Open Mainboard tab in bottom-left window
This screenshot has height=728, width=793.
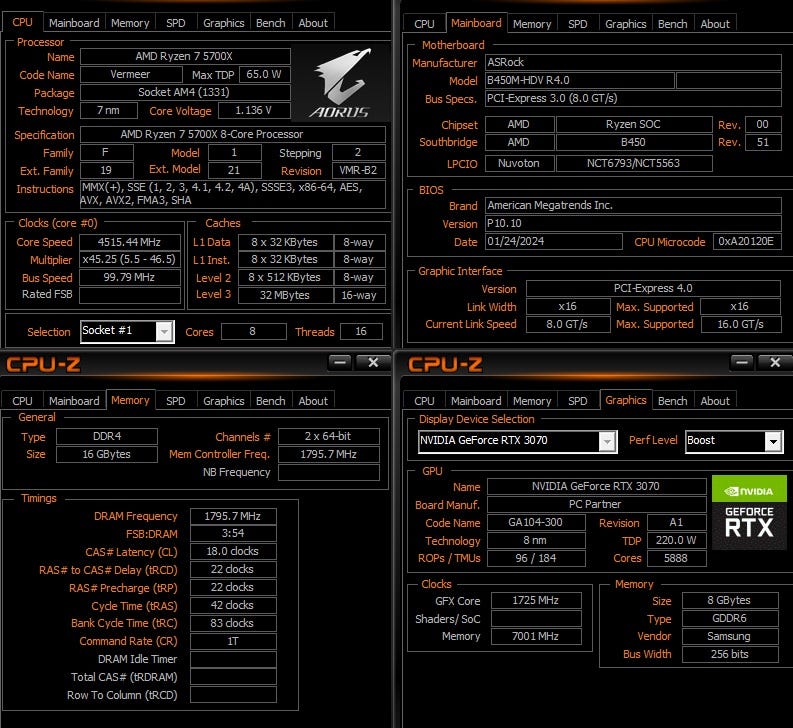(74, 401)
